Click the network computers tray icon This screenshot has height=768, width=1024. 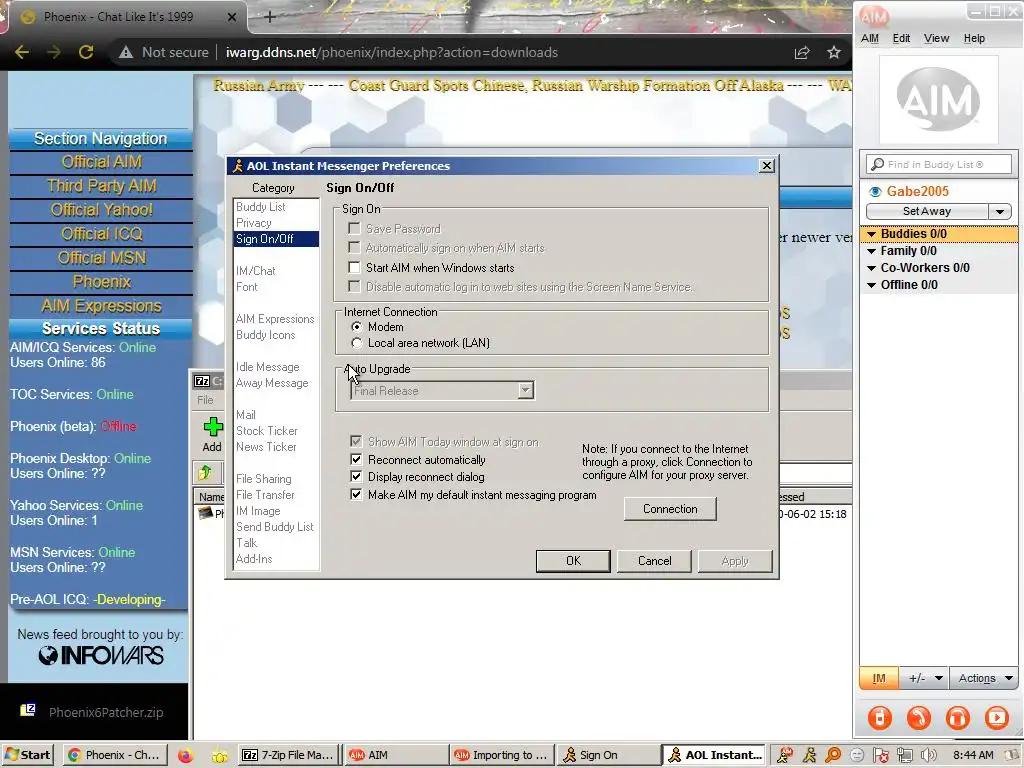tap(904, 755)
